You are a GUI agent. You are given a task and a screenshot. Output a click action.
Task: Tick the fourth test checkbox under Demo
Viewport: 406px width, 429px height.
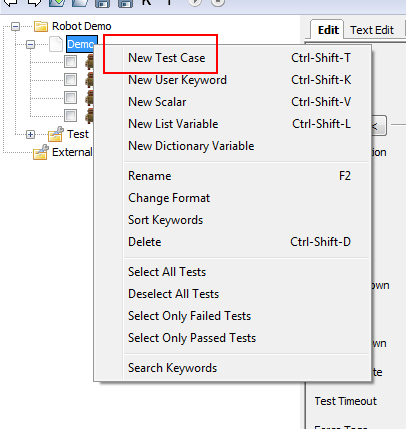(70, 115)
